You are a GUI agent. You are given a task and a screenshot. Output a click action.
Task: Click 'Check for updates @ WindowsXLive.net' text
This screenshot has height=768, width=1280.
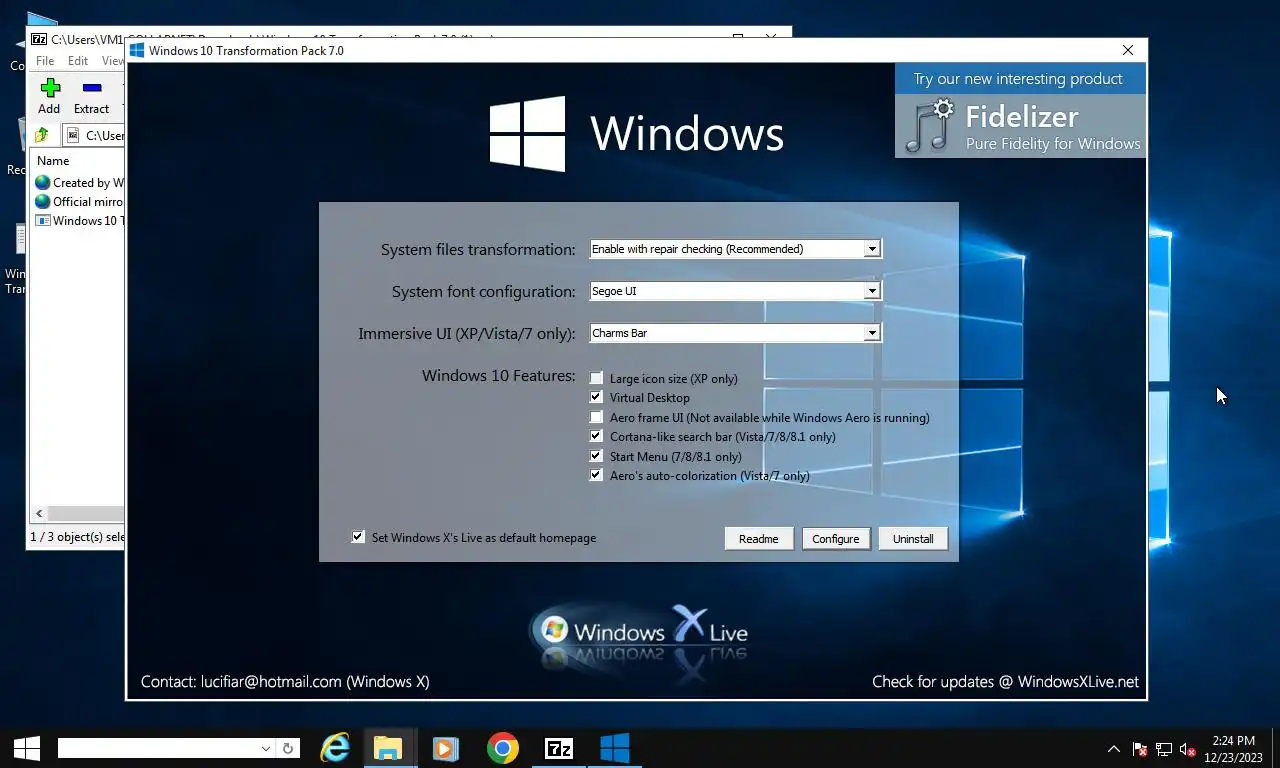[1005, 682]
